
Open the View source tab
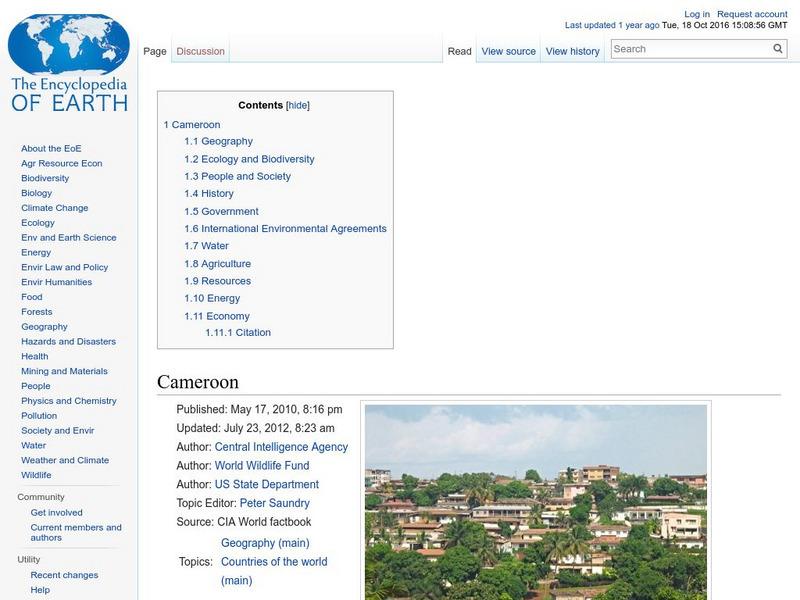pyautogui.click(x=509, y=51)
